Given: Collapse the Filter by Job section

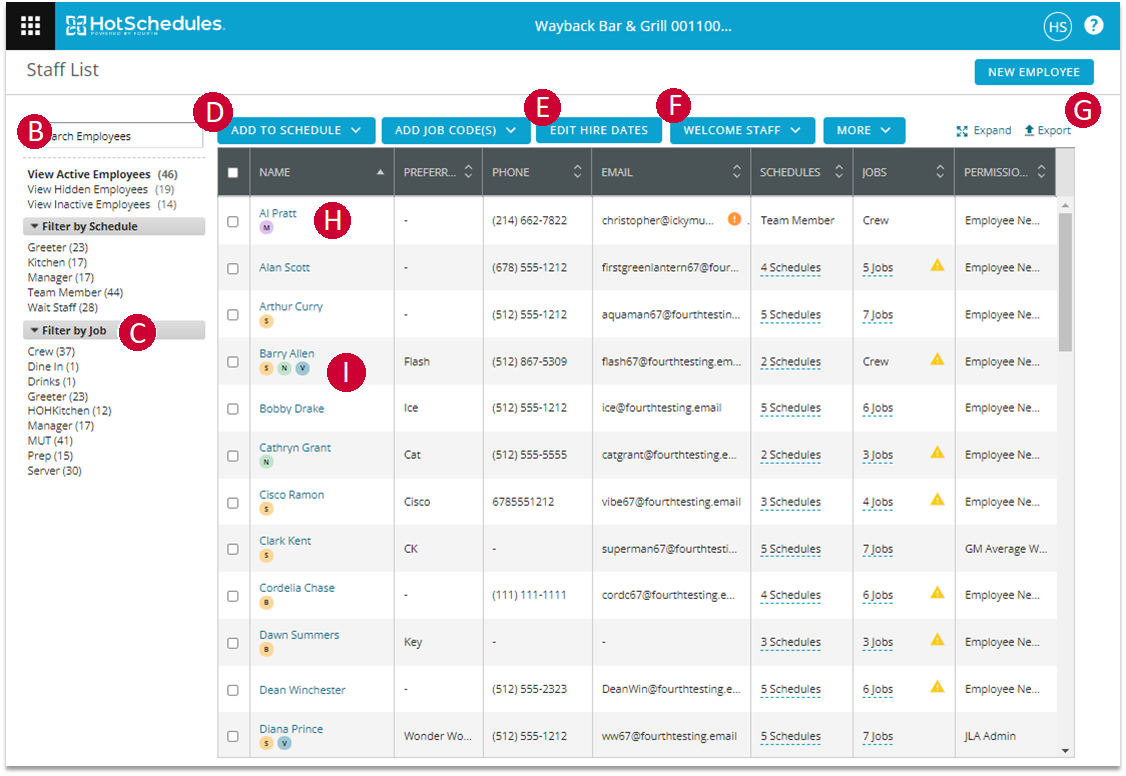Looking at the screenshot, I should click(36, 331).
